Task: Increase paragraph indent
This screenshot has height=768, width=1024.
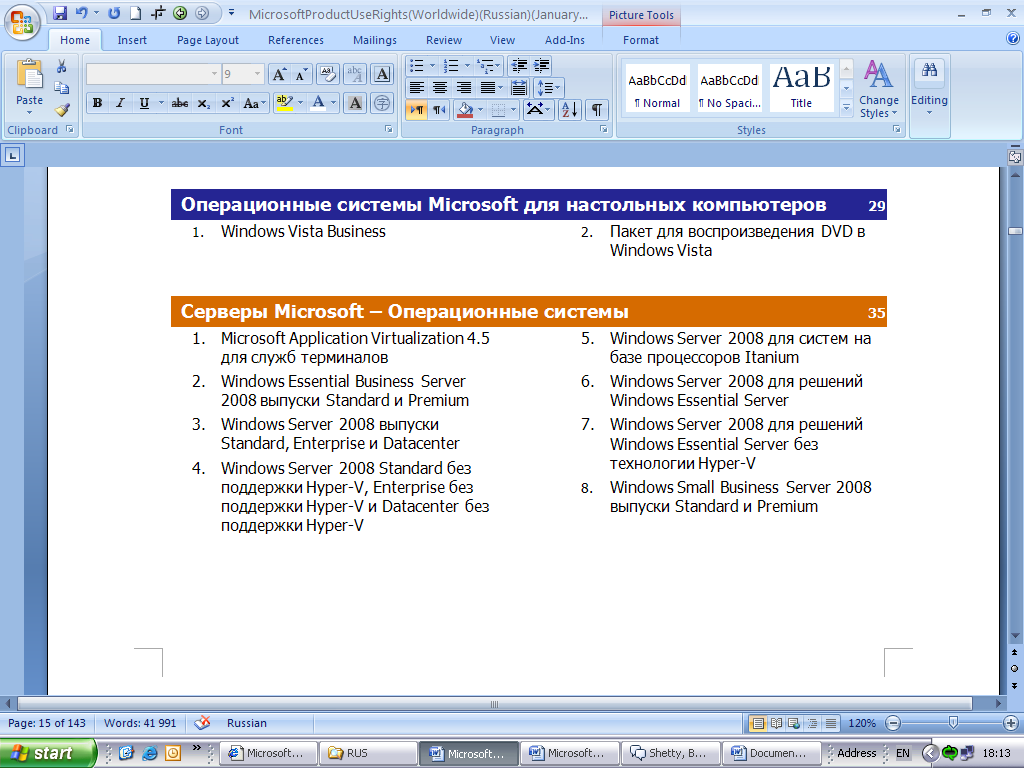Action: click(541, 65)
